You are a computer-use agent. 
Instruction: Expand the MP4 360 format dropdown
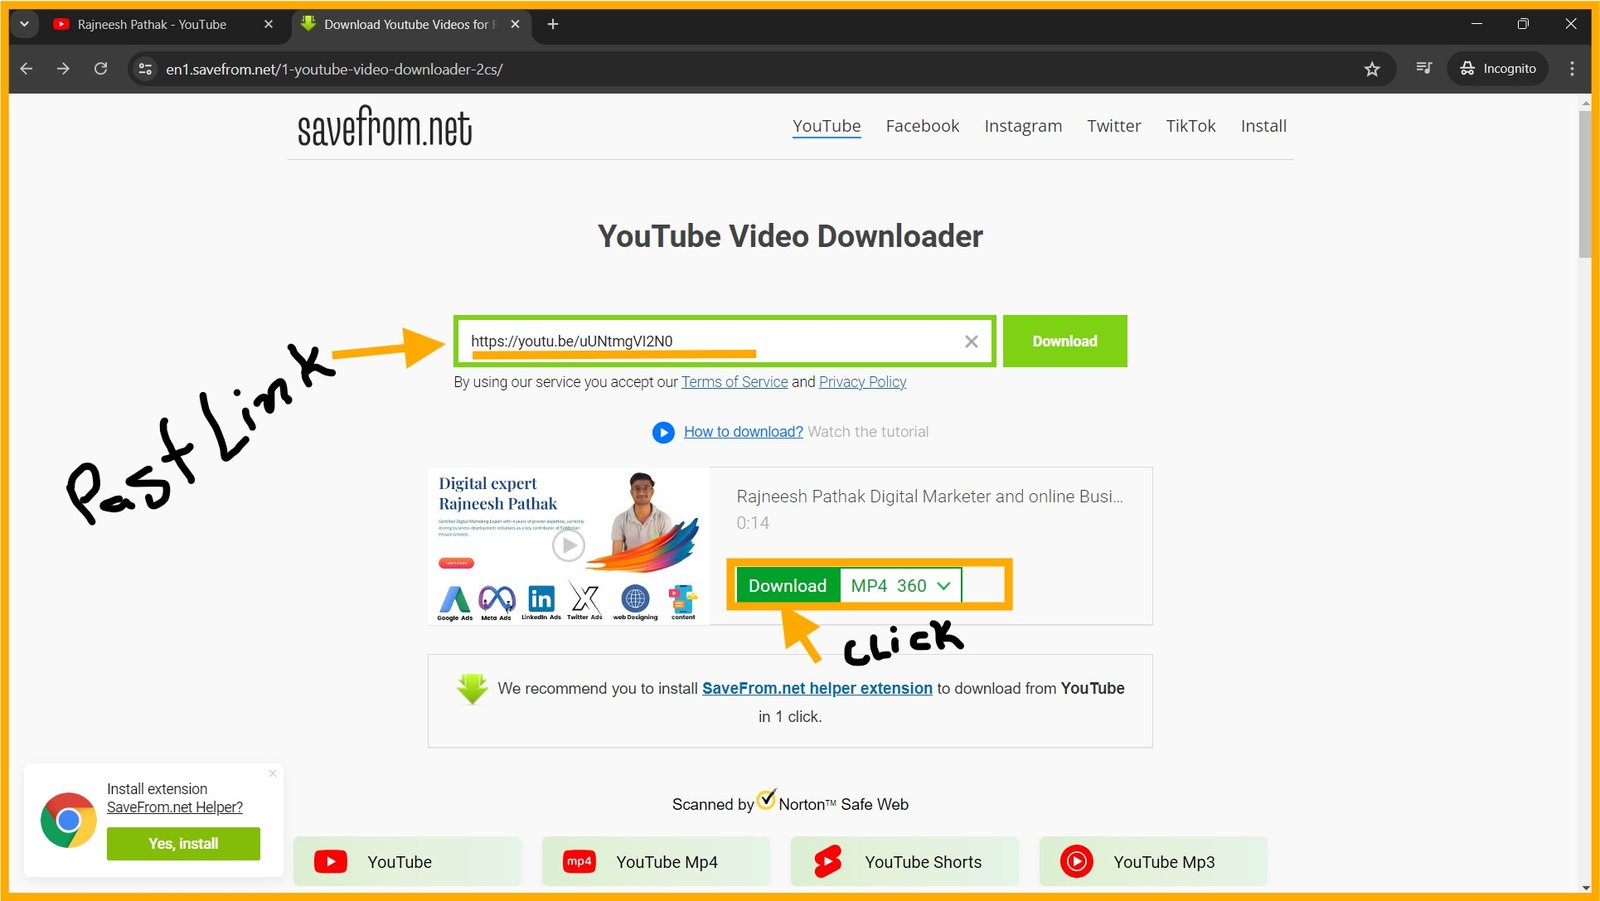[901, 586]
